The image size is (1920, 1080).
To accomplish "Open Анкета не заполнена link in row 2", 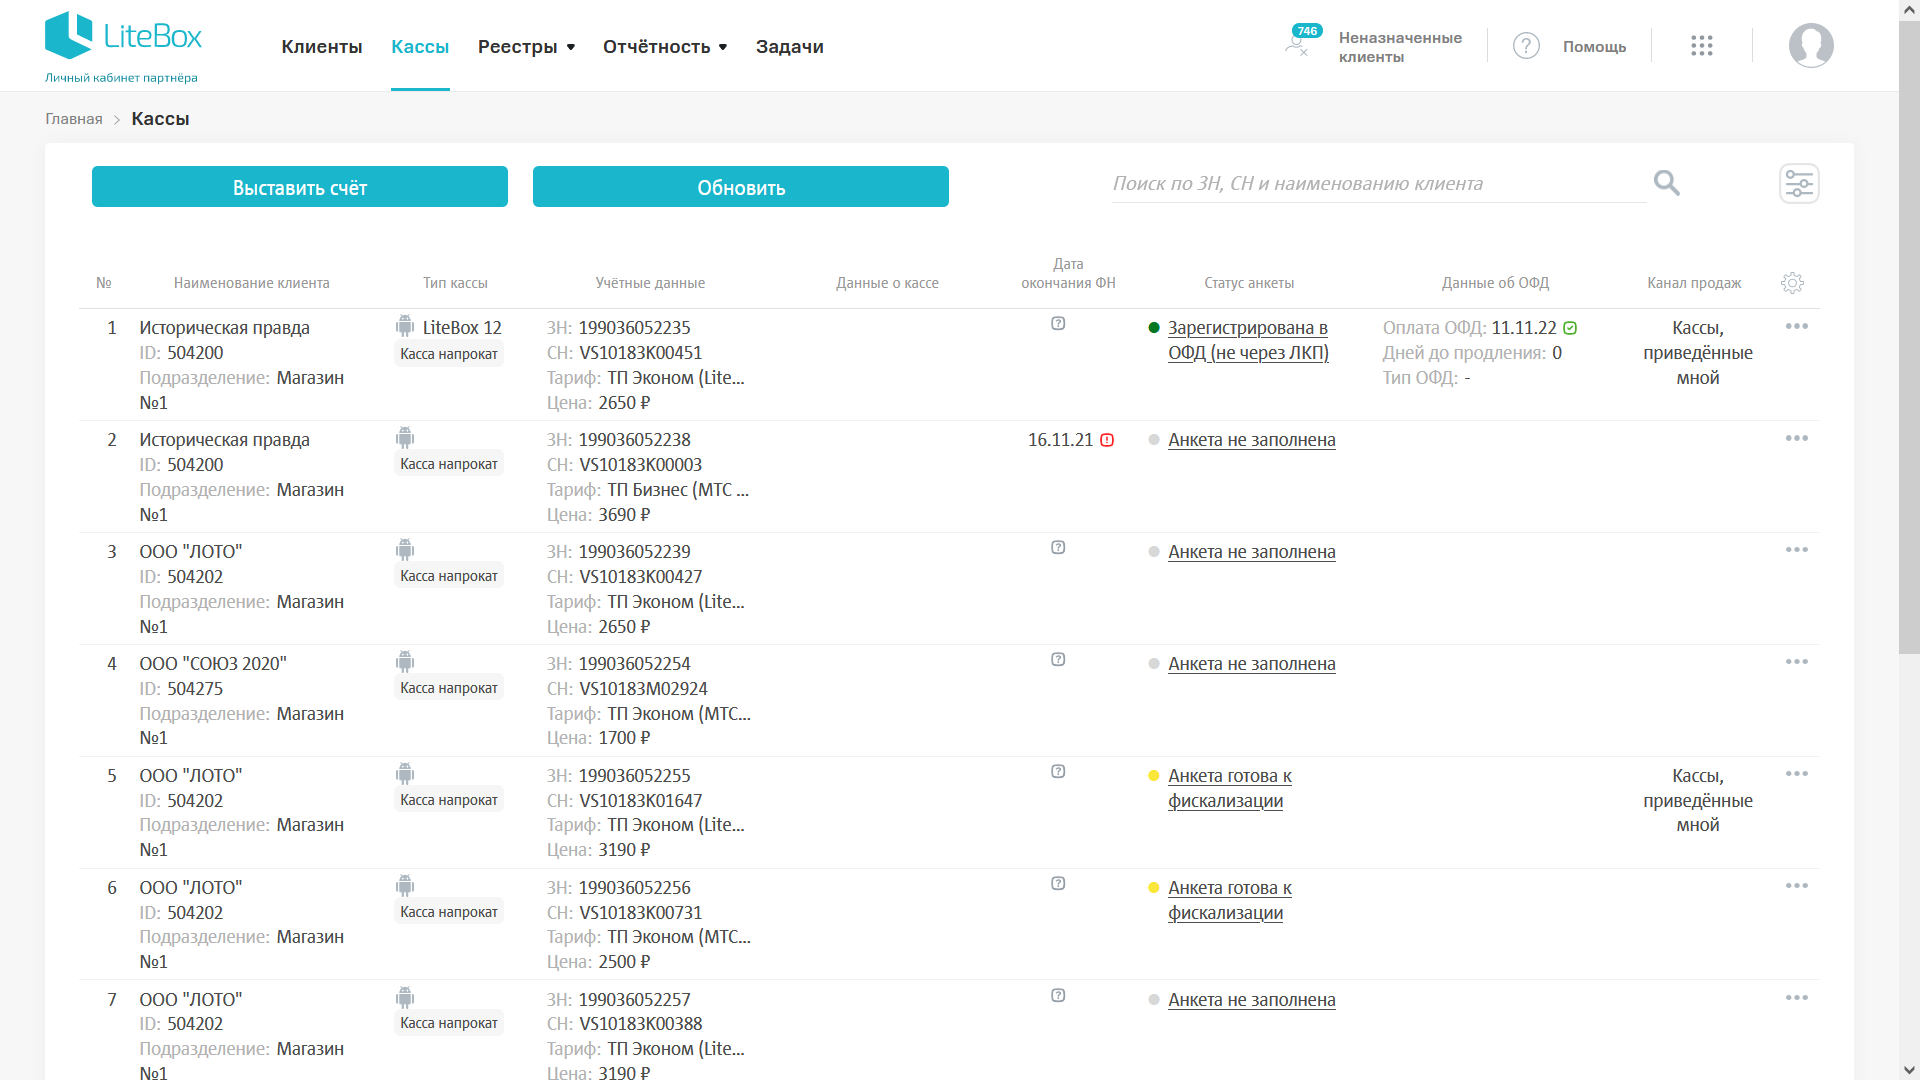I will tap(1252, 440).
